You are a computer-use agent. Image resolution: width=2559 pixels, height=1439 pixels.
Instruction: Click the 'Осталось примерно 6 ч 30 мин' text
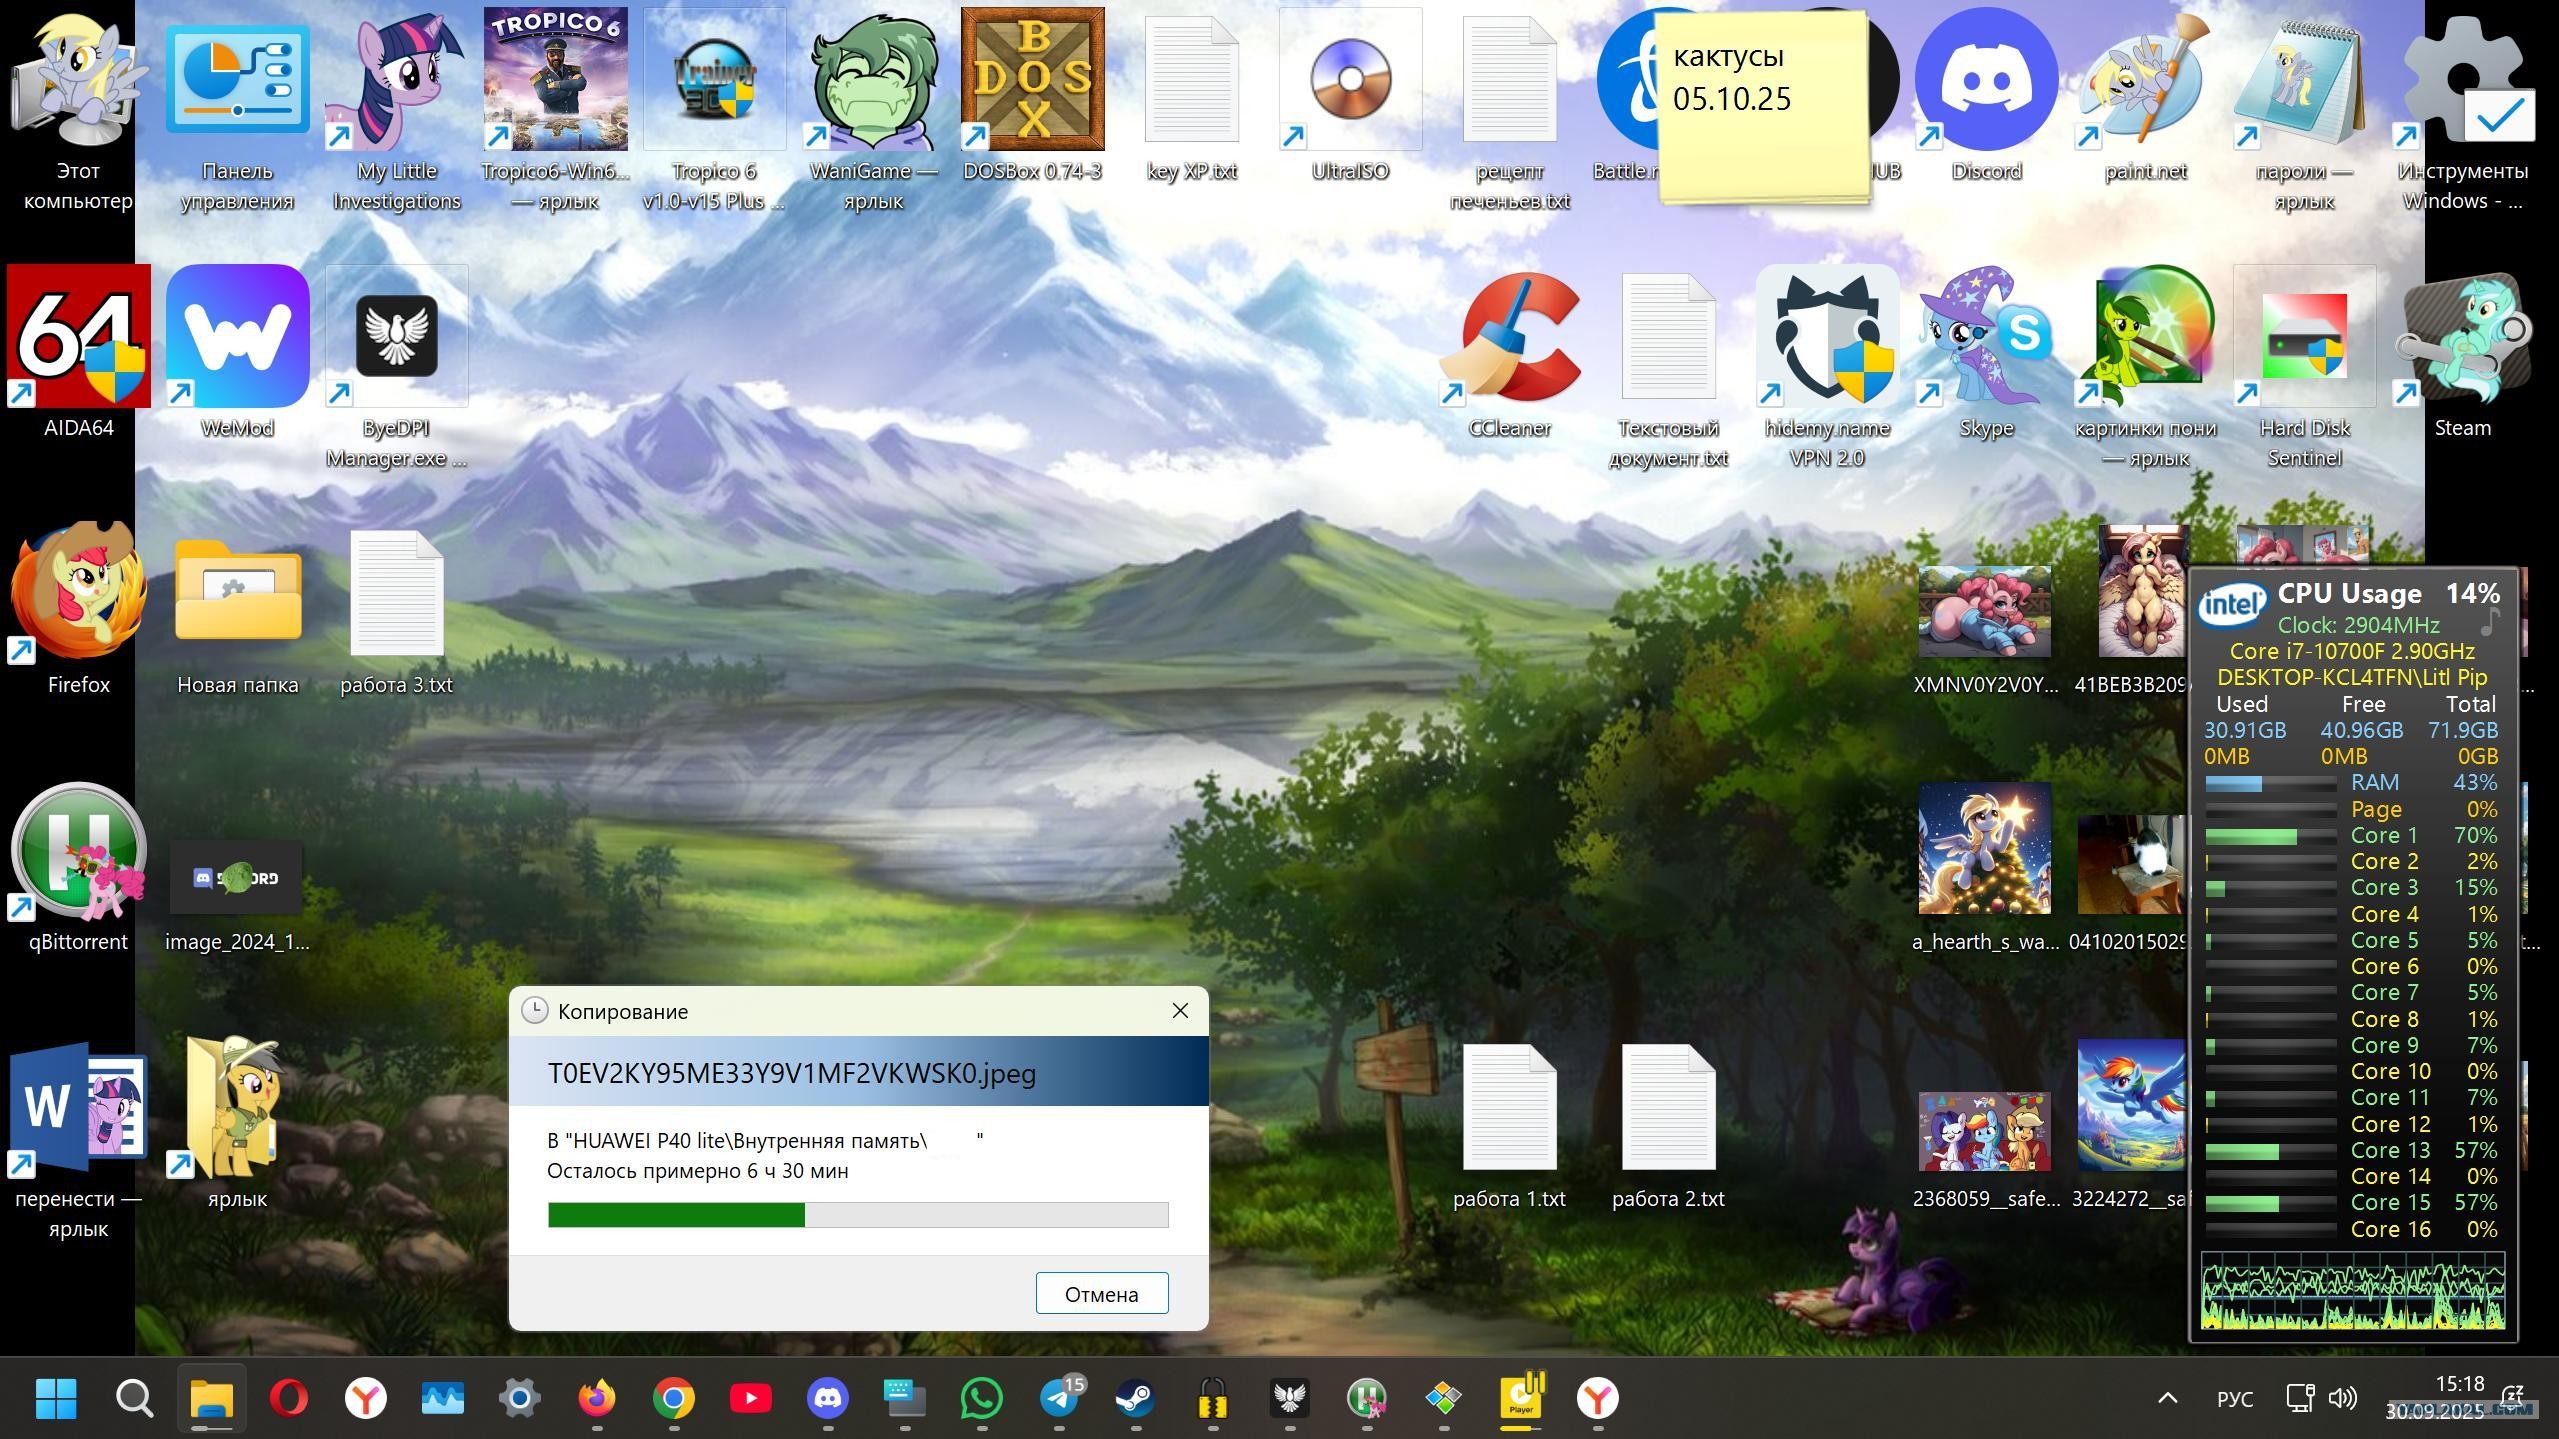point(697,1170)
